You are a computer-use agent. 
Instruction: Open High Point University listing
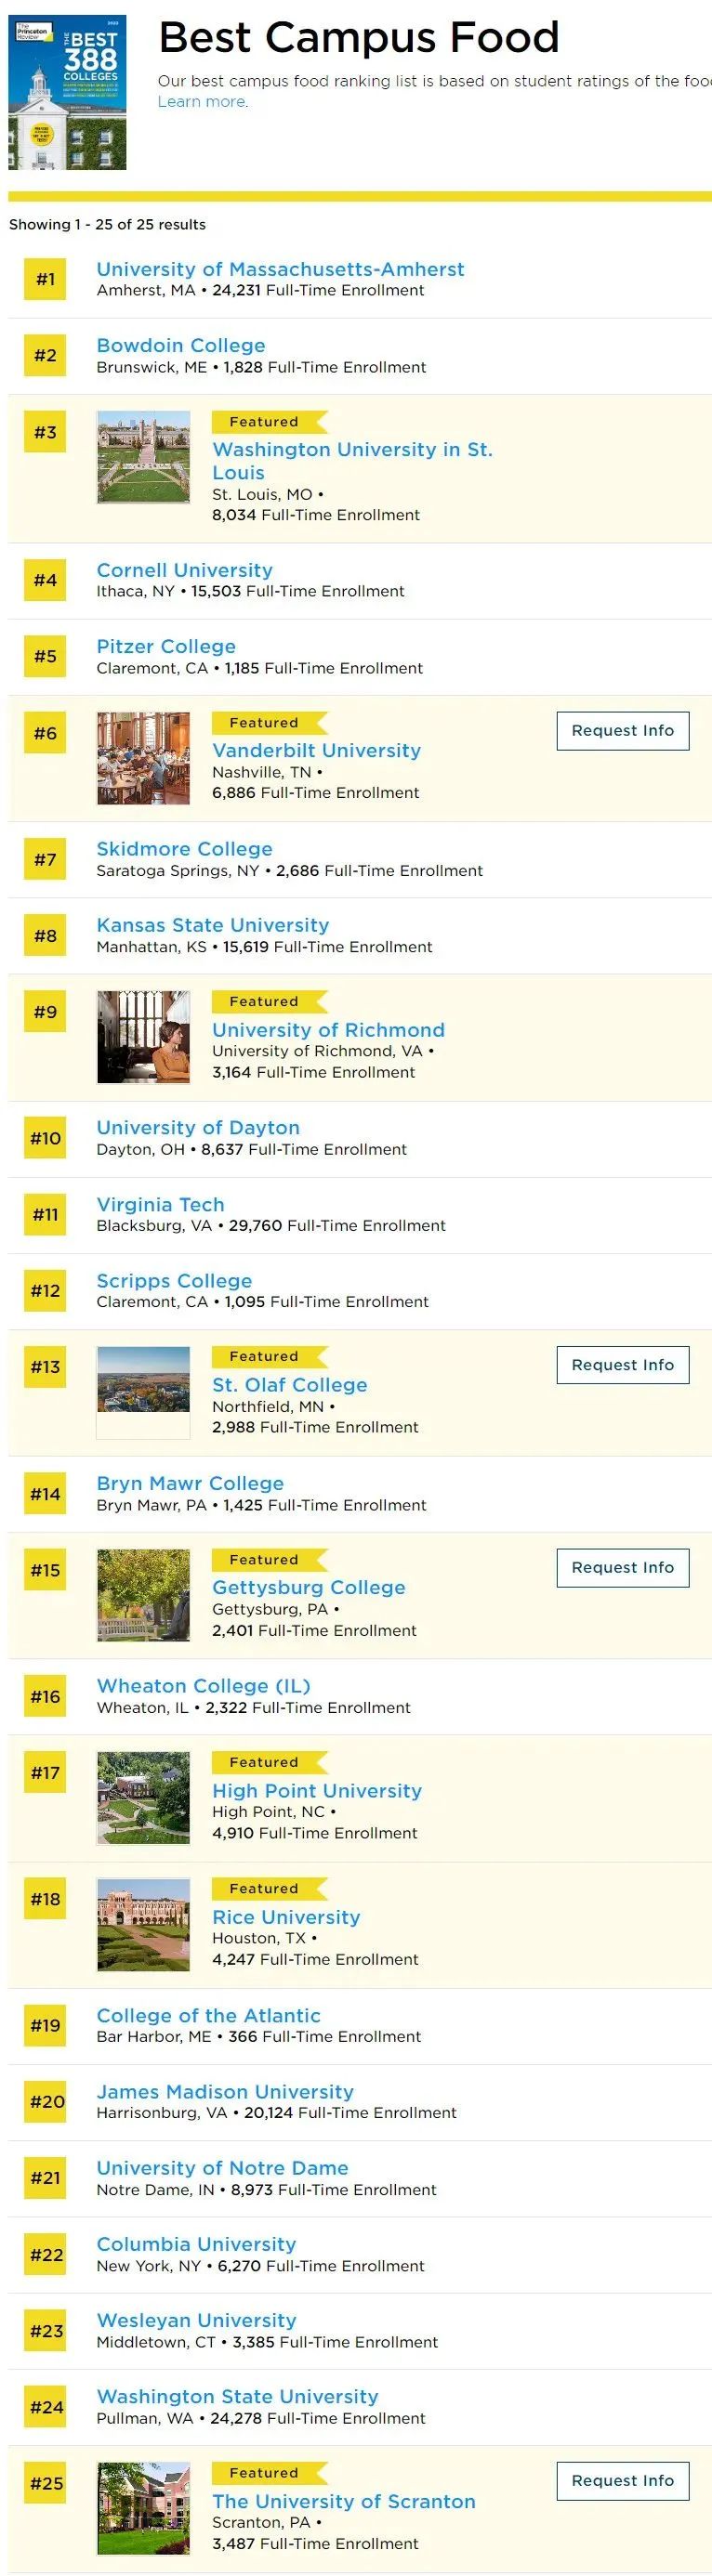click(316, 1791)
